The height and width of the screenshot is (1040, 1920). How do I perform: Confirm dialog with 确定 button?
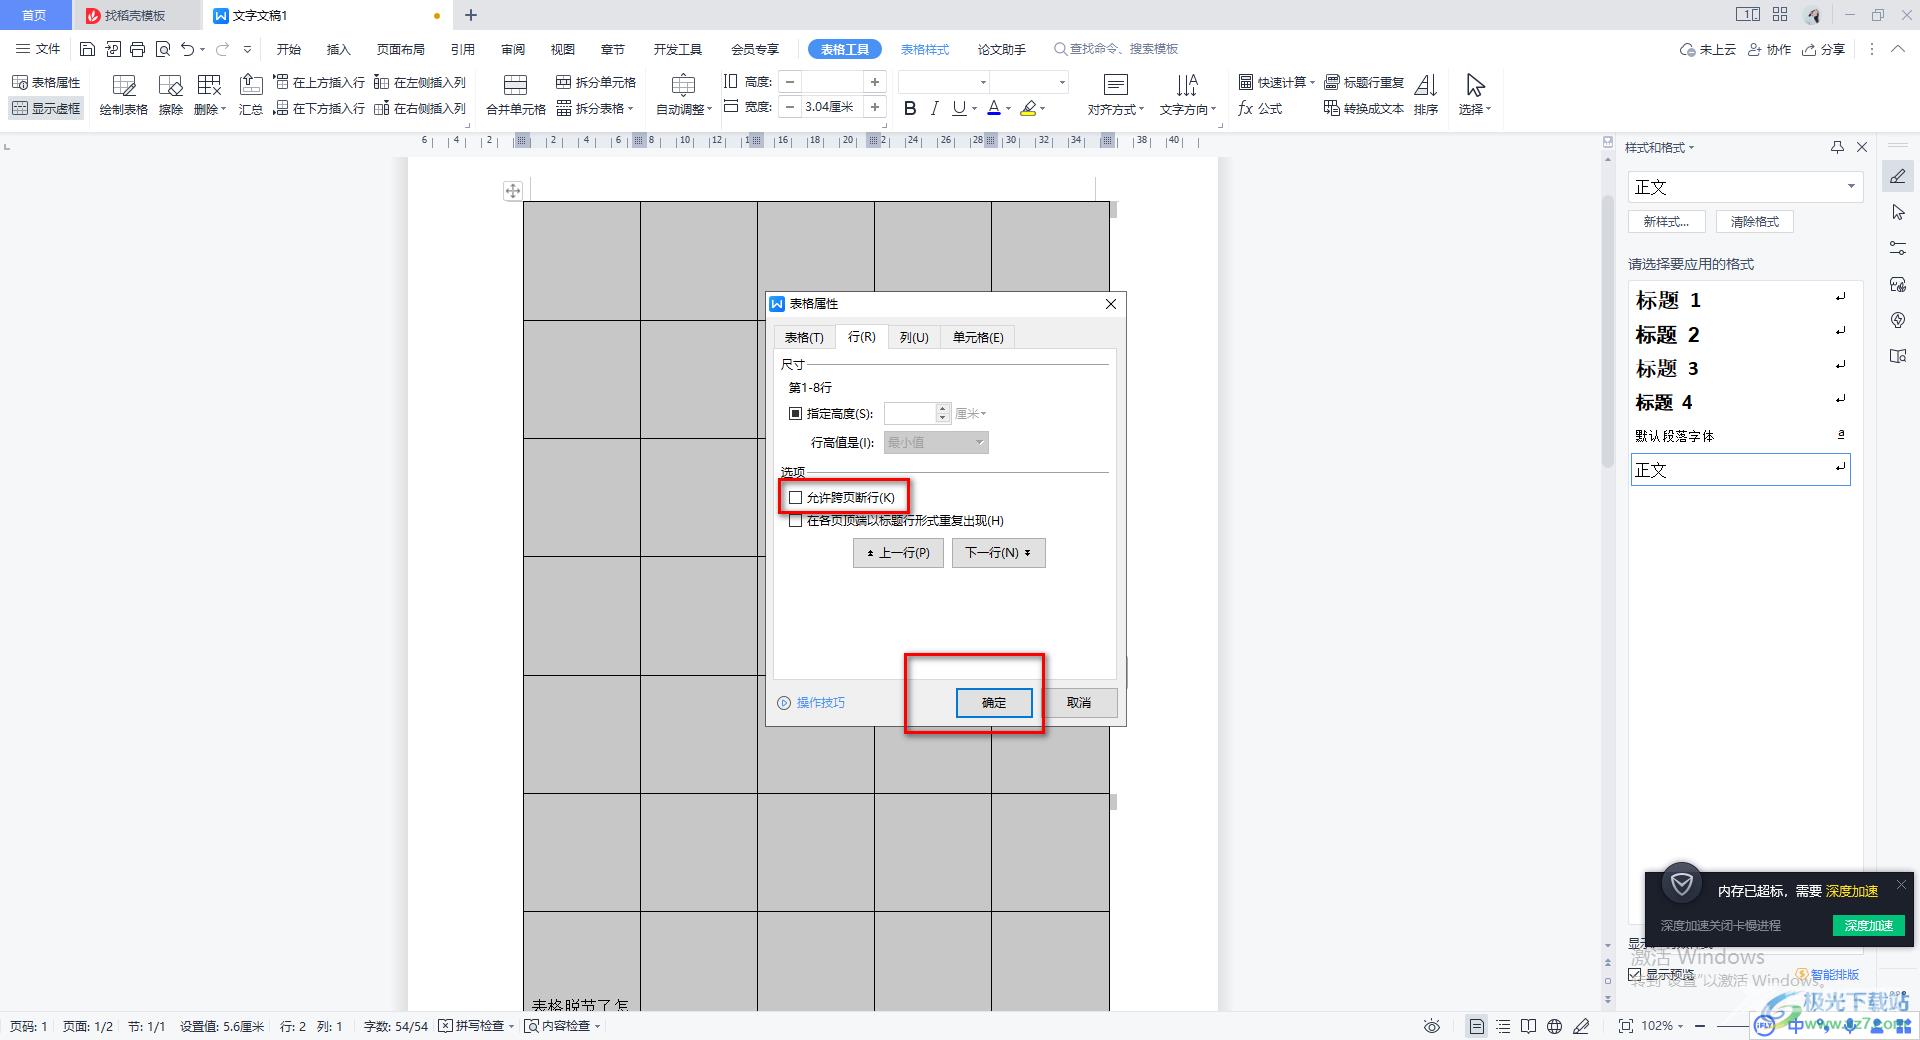(994, 703)
